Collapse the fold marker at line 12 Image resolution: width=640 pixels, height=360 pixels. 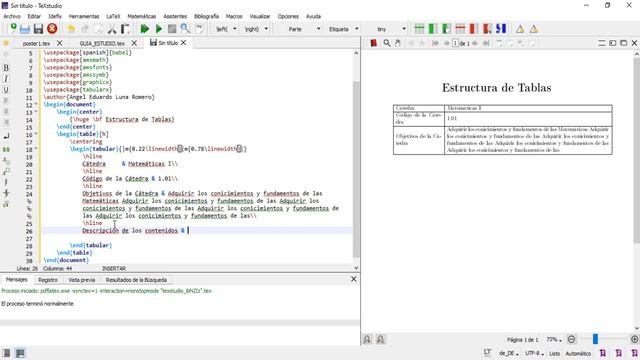point(36,104)
